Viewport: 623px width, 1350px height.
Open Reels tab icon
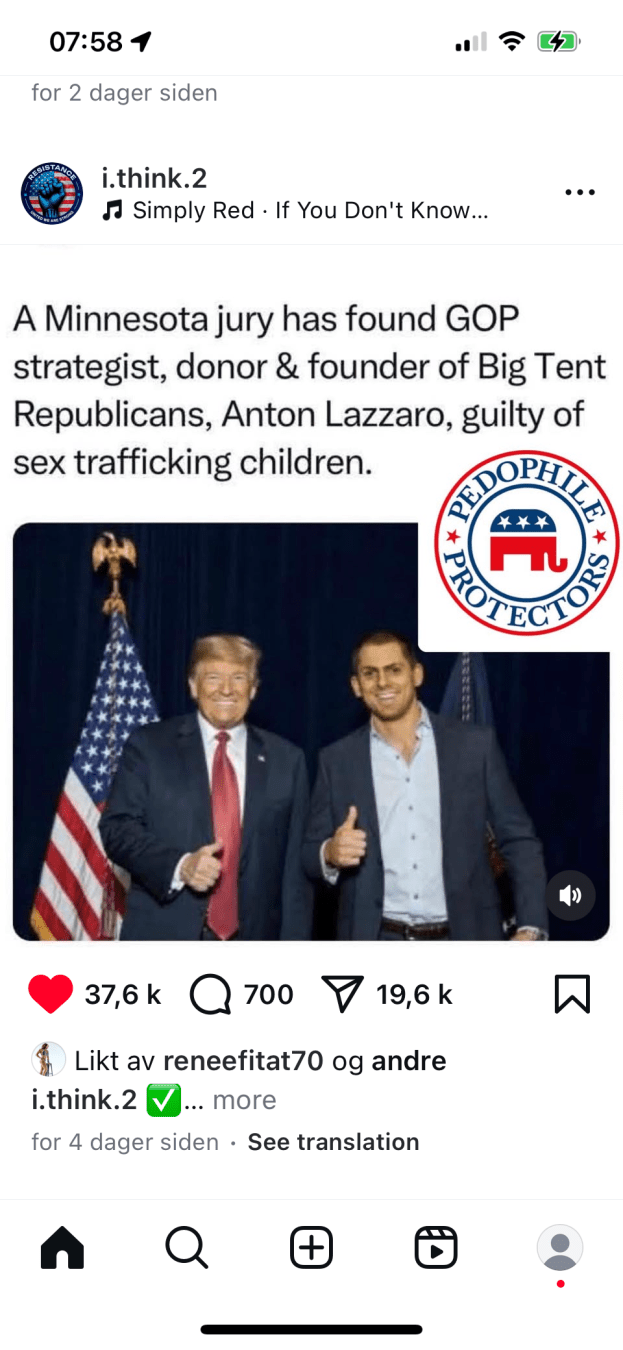[436, 1247]
